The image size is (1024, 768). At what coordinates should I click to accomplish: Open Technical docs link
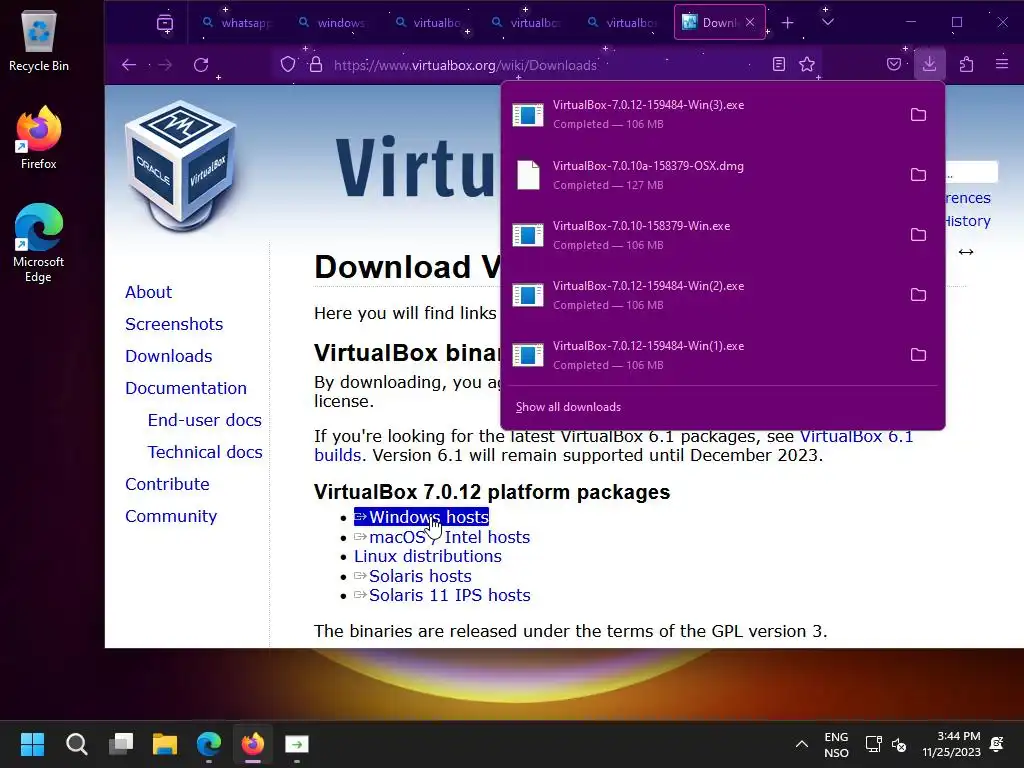click(205, 452)
